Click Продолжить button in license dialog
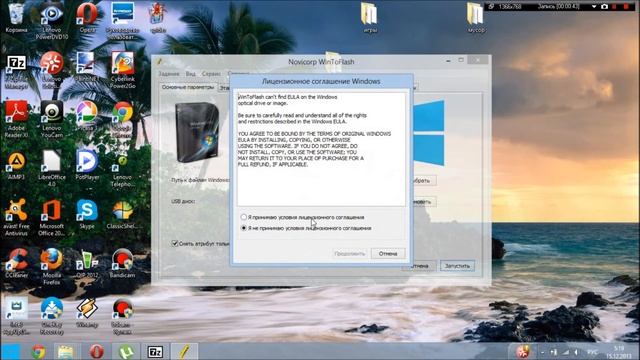Screen dimensions: 640x360 [x=349, y=253]
